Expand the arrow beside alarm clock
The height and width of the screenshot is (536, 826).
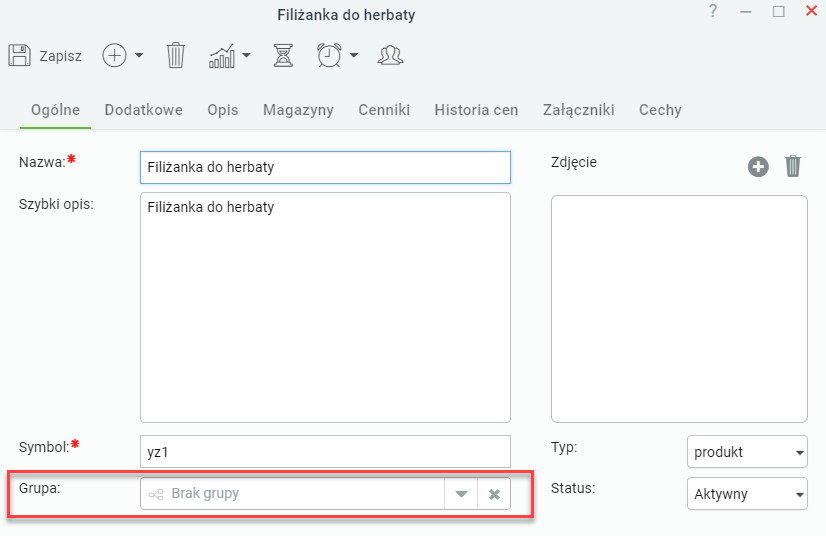(354, 55)
